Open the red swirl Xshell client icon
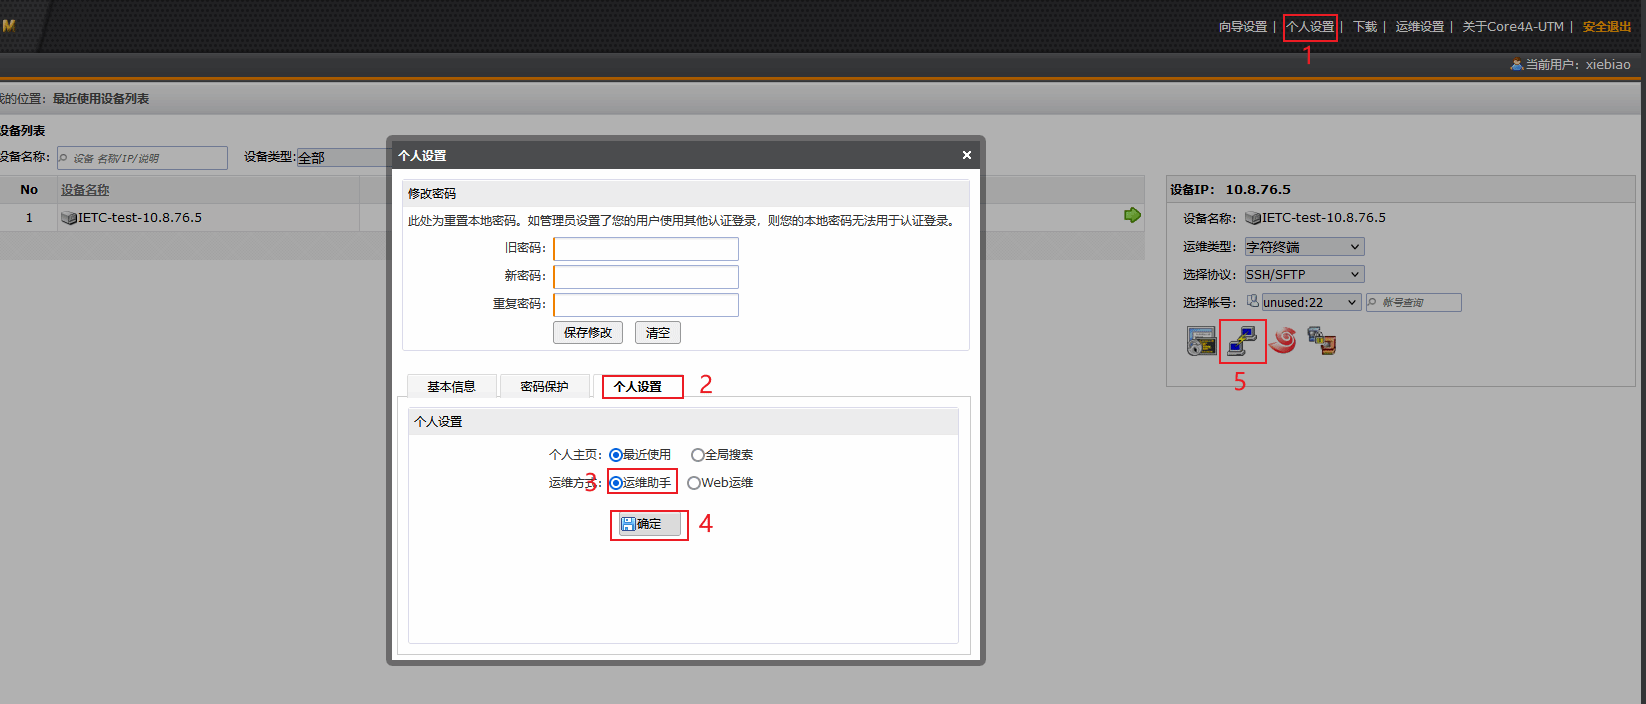1646x704 pixels. (1283, 341)
